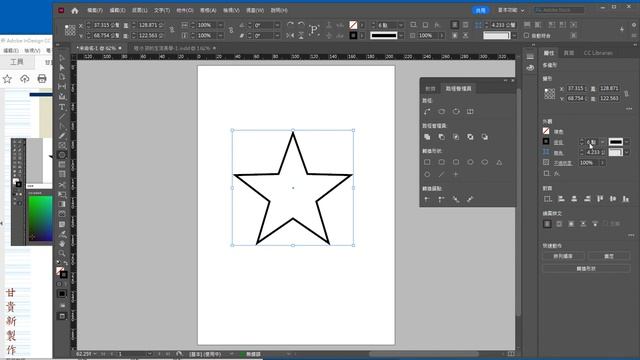Pick the Zoom magnifier tool
The width and height of the screenshot is (640, 360).
click(x=62, y=253)
